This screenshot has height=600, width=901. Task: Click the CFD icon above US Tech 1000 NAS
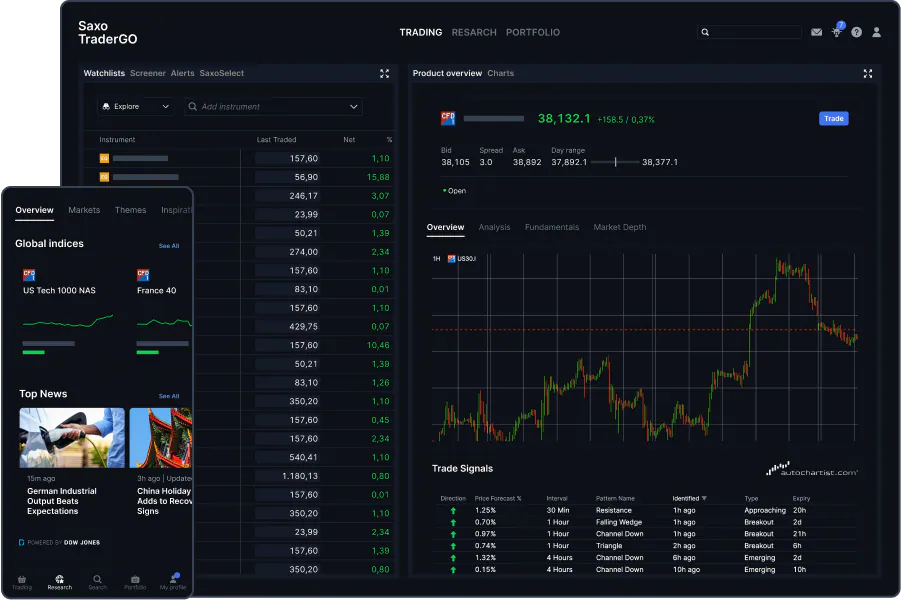[x=29, y=275]
